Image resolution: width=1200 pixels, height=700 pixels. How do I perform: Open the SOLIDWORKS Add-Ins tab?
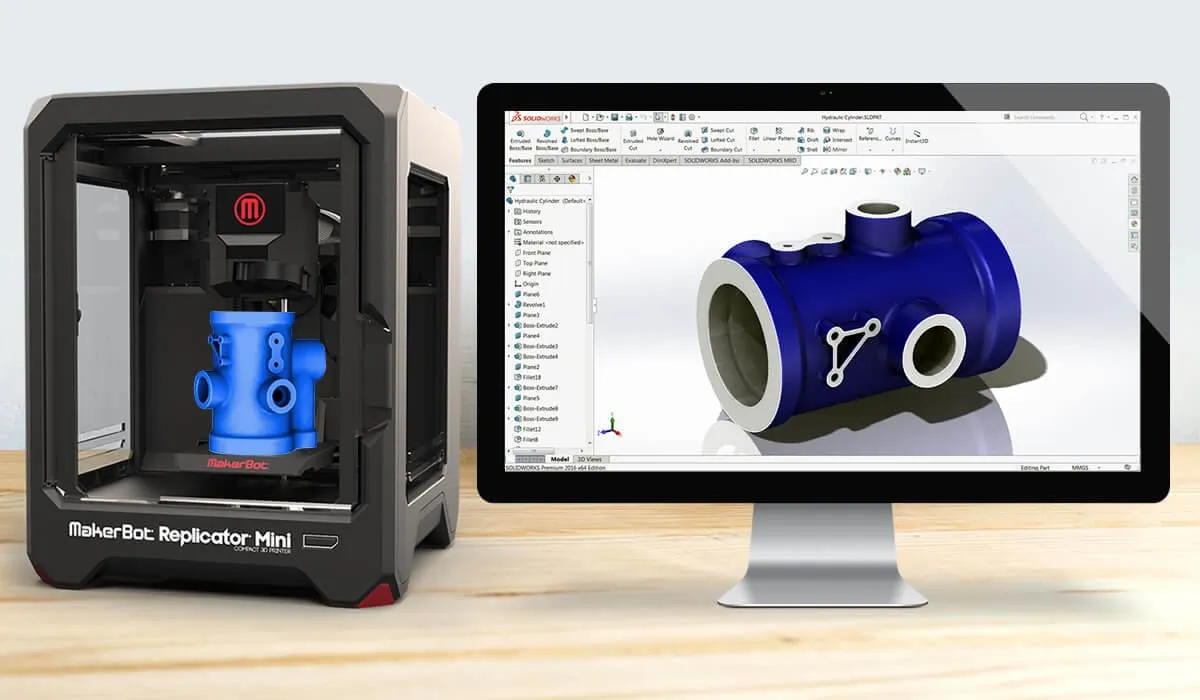712,160
